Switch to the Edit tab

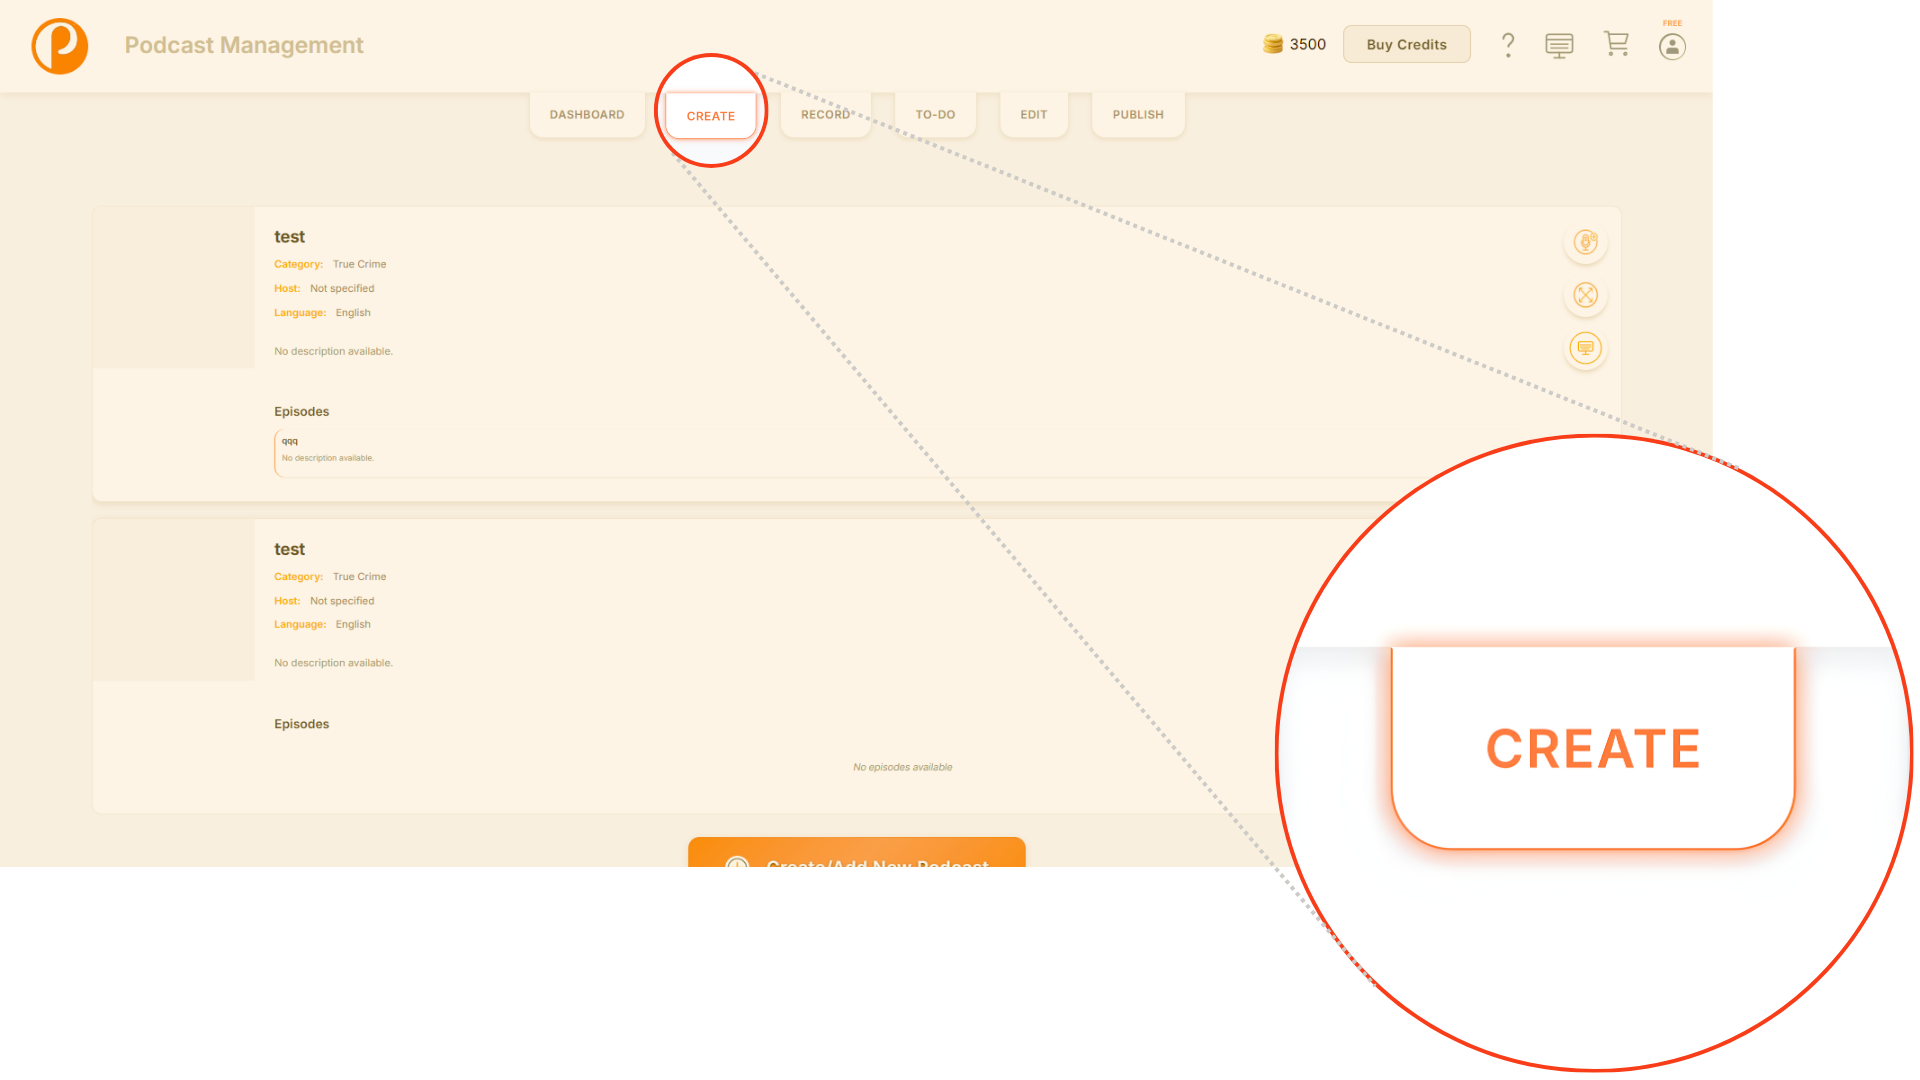click(1033, 115)
